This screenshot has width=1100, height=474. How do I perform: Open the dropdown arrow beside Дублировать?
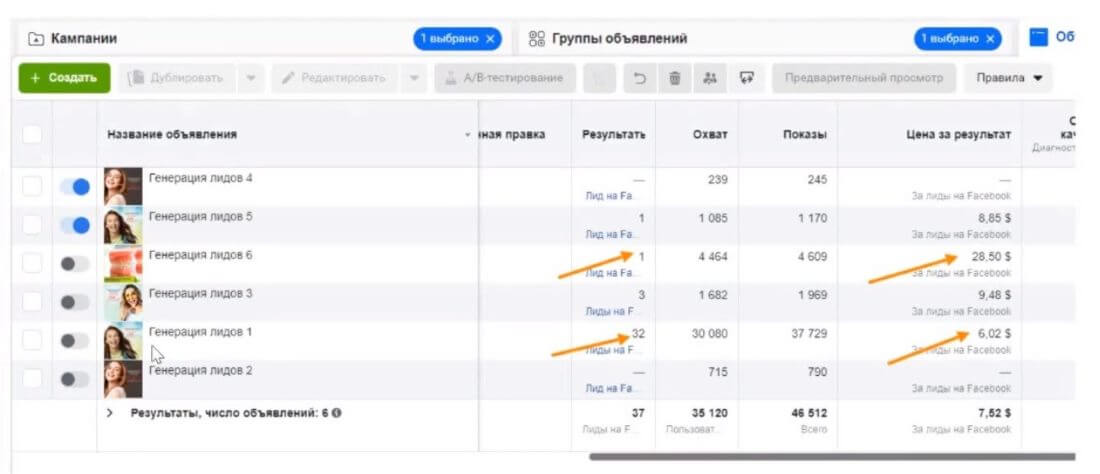click(x=251, y=78)
